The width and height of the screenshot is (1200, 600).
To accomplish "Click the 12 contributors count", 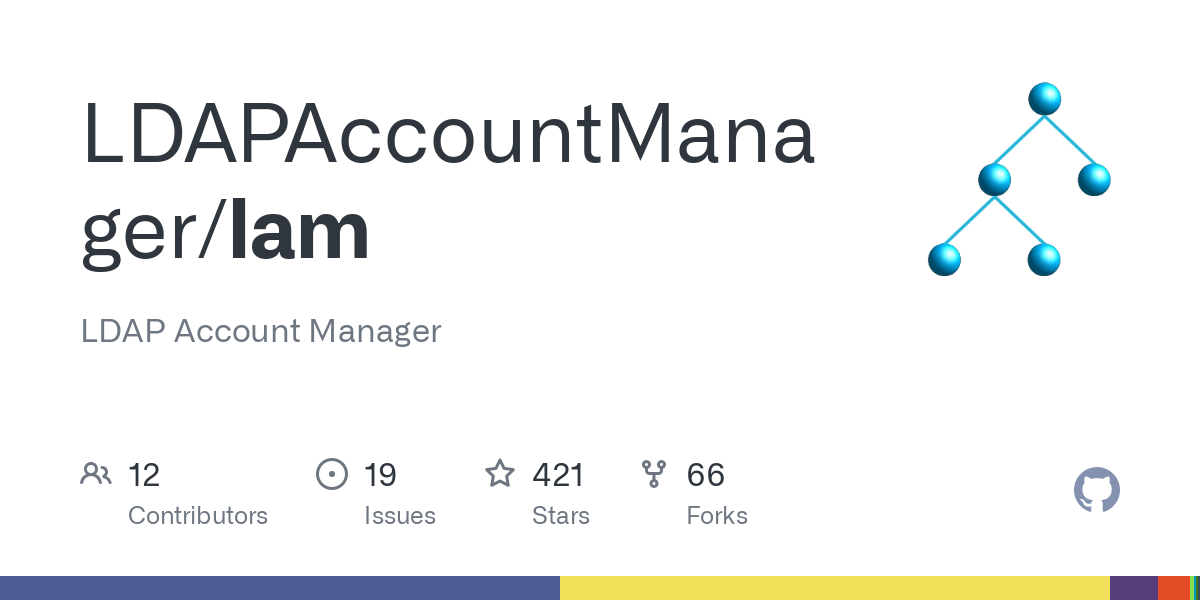I will (x=144, y=474).
